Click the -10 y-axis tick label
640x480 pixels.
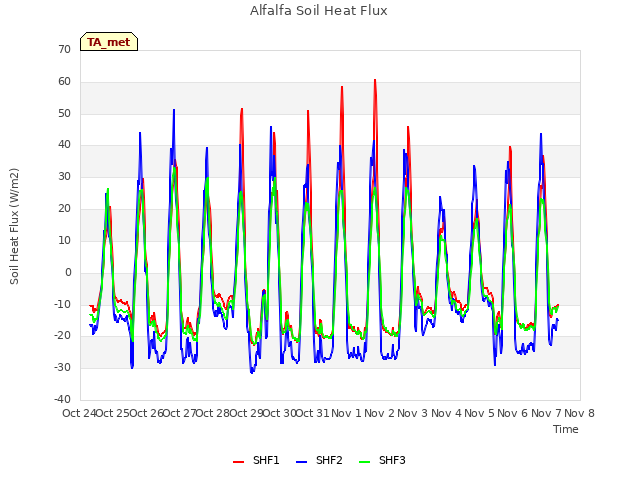(x=62, y=304)
